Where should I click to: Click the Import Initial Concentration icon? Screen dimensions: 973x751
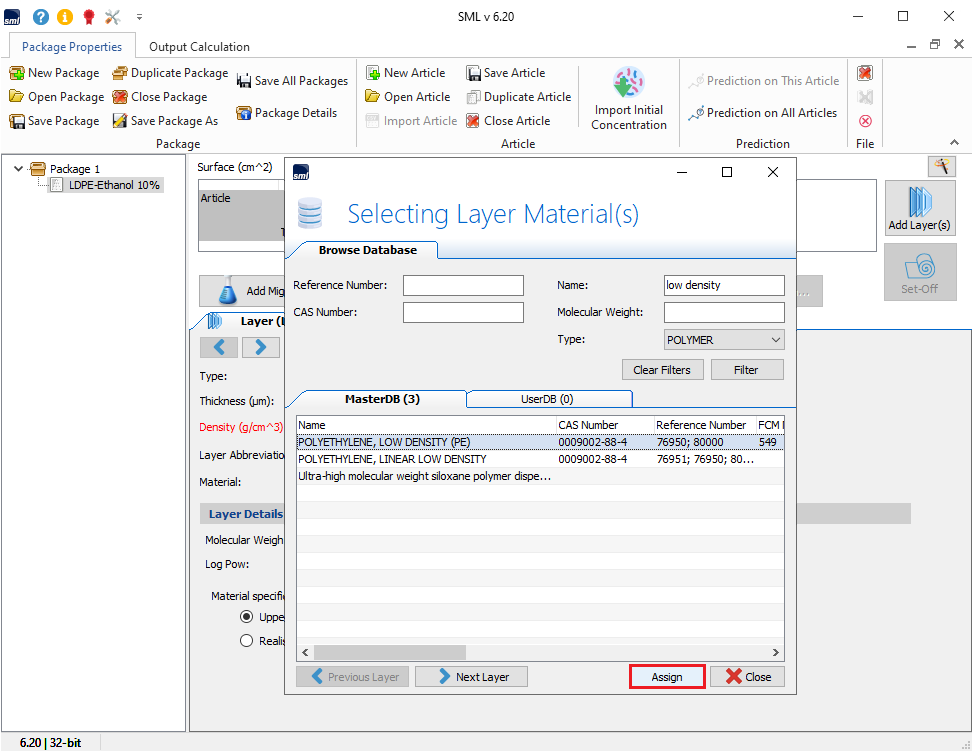coord(628,84)
